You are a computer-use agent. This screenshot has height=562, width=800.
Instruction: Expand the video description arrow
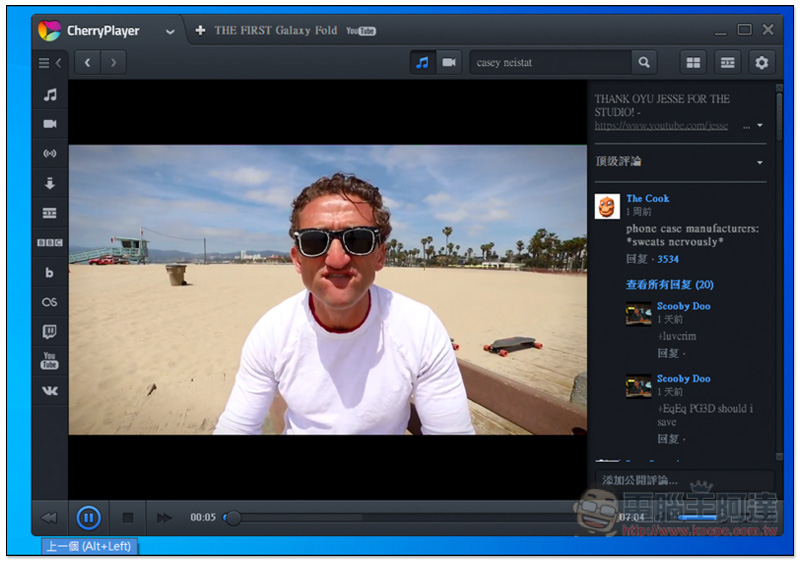click(x=760, y=126)
